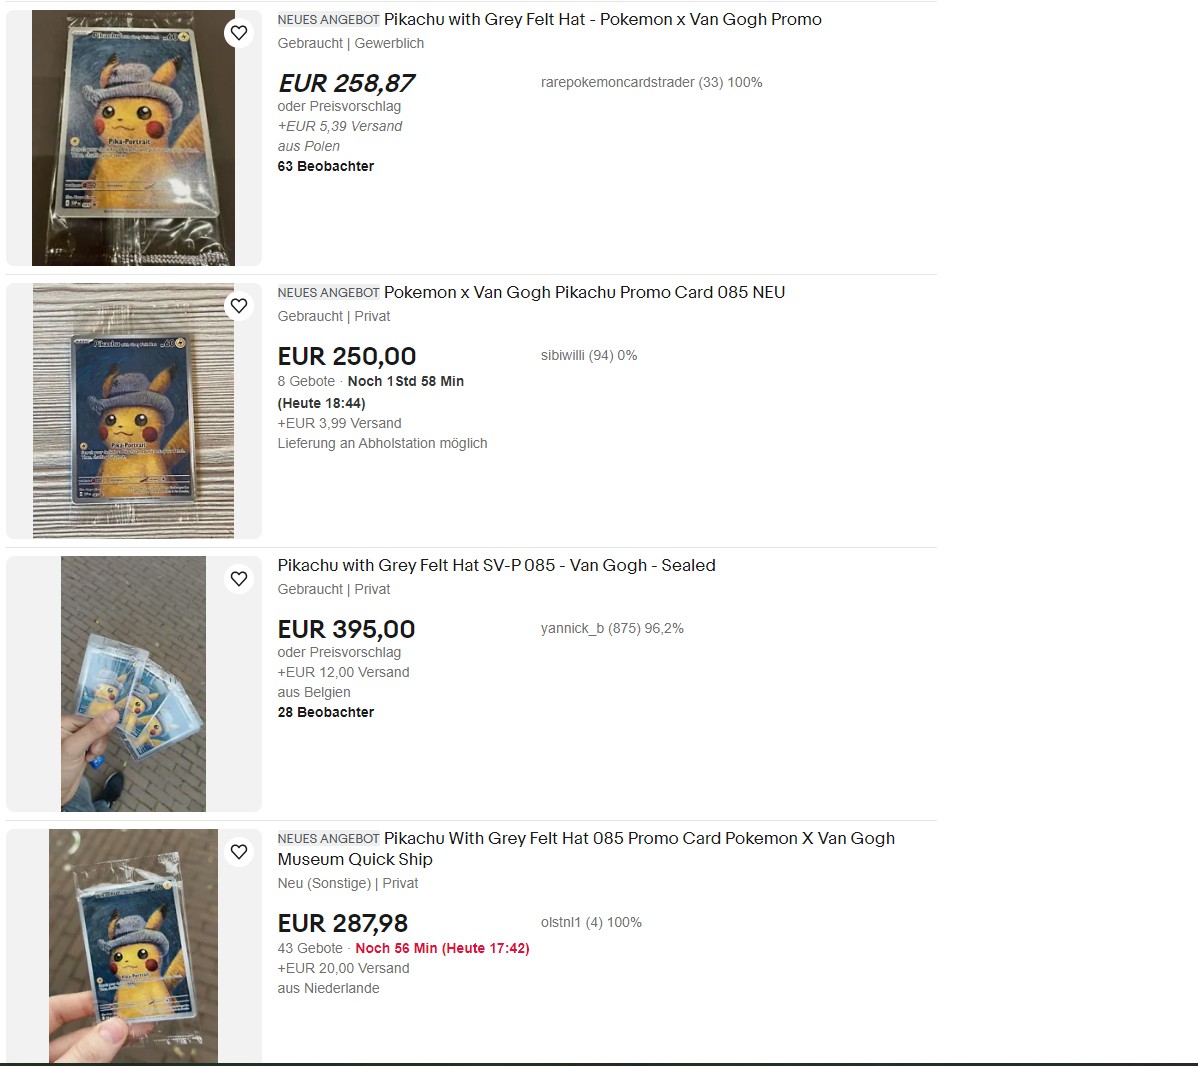Open thumbnail of hand holding multiple sealed cards
The width and height of the screenshot is (1198, 1066).
point(134,684)
